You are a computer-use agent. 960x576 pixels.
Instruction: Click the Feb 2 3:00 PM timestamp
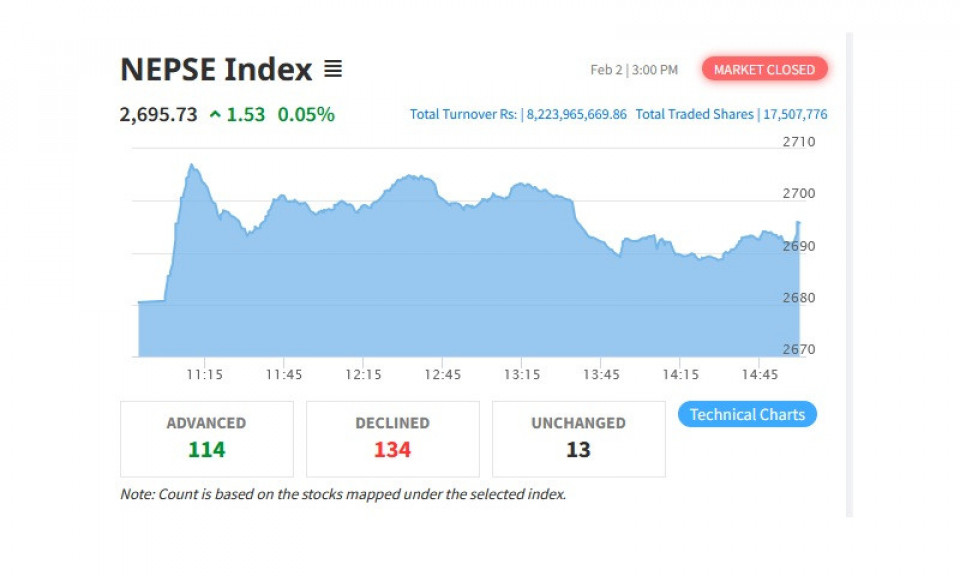634,70
